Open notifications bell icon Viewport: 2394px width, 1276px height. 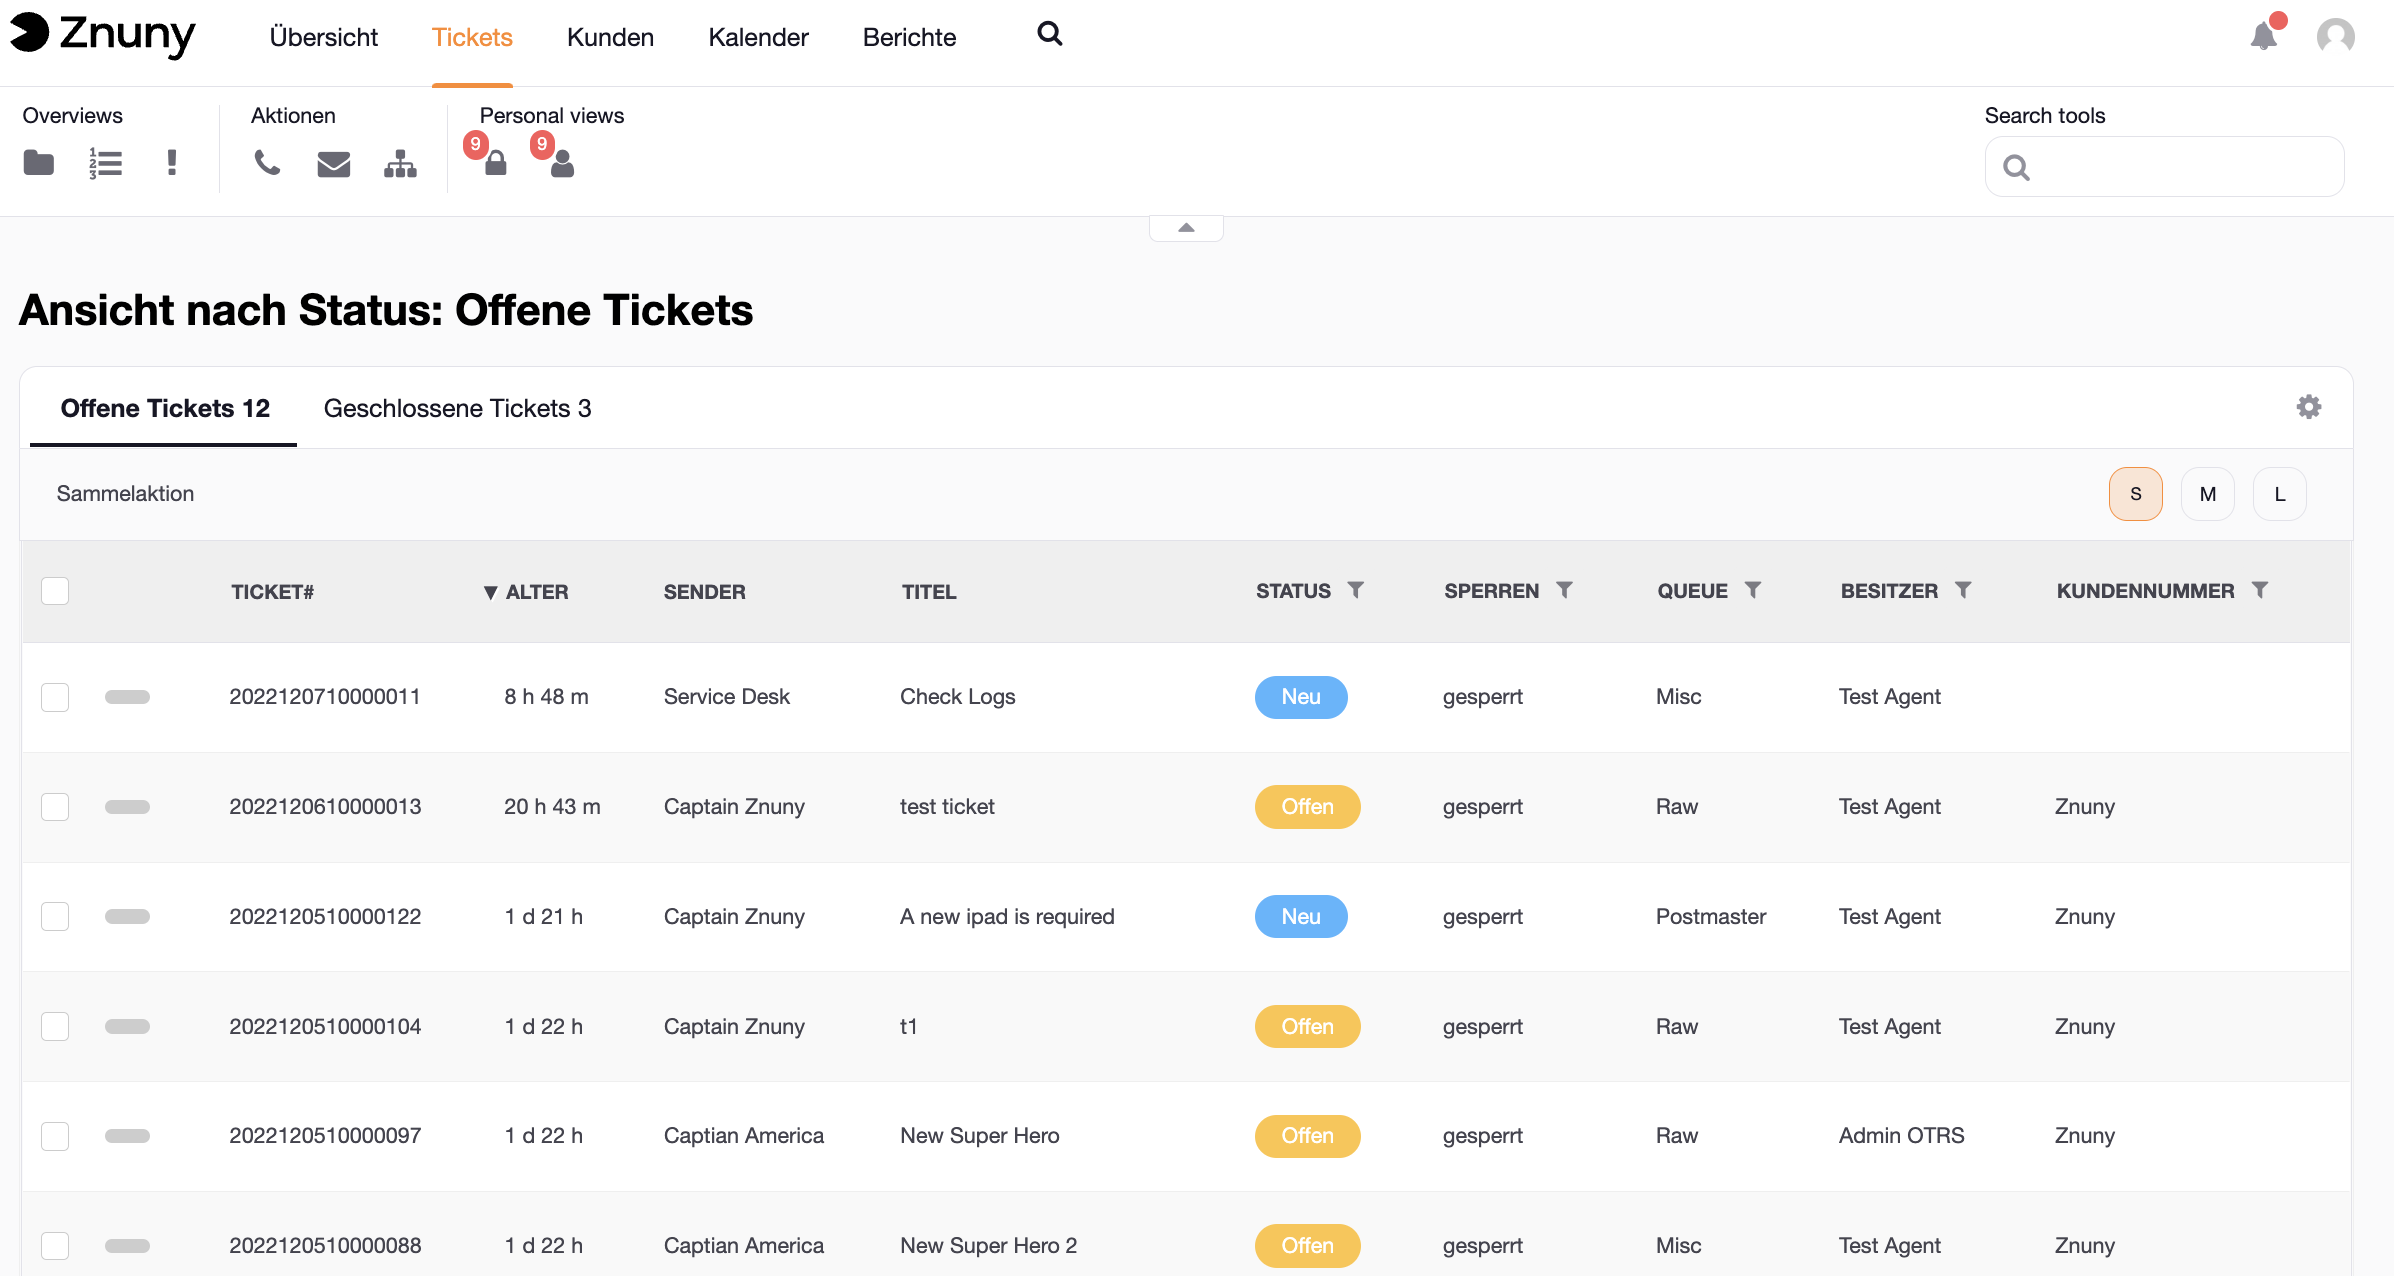point(2263,37)
